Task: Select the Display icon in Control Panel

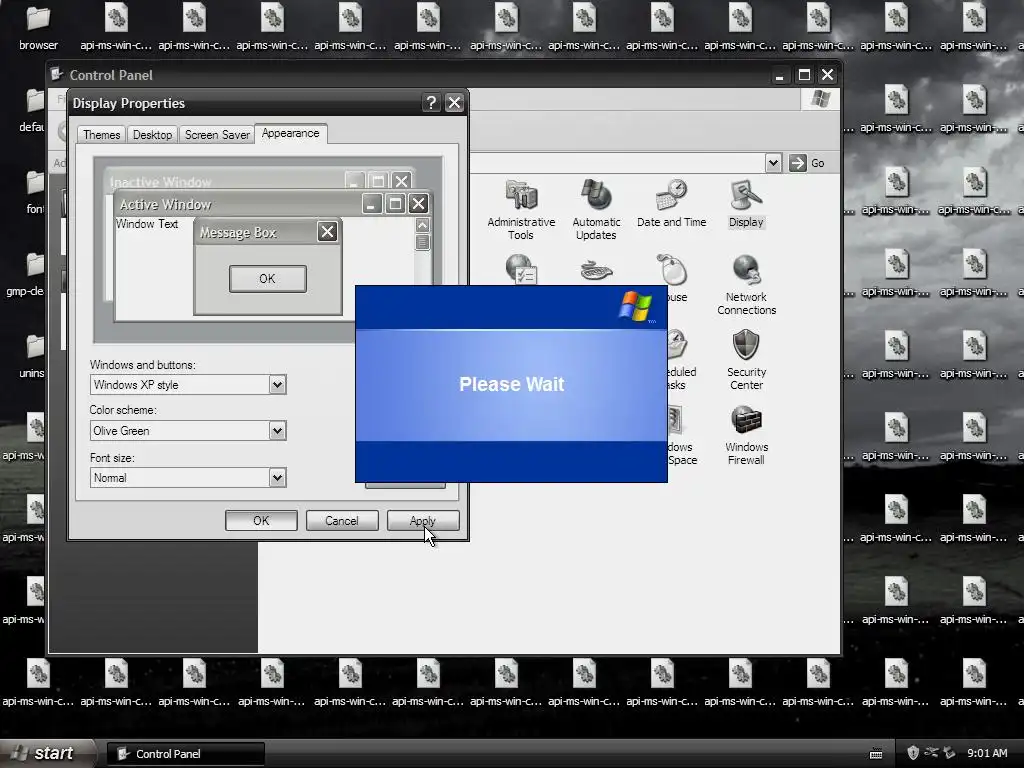Action: pyautogui.click(x=746, y=203)
